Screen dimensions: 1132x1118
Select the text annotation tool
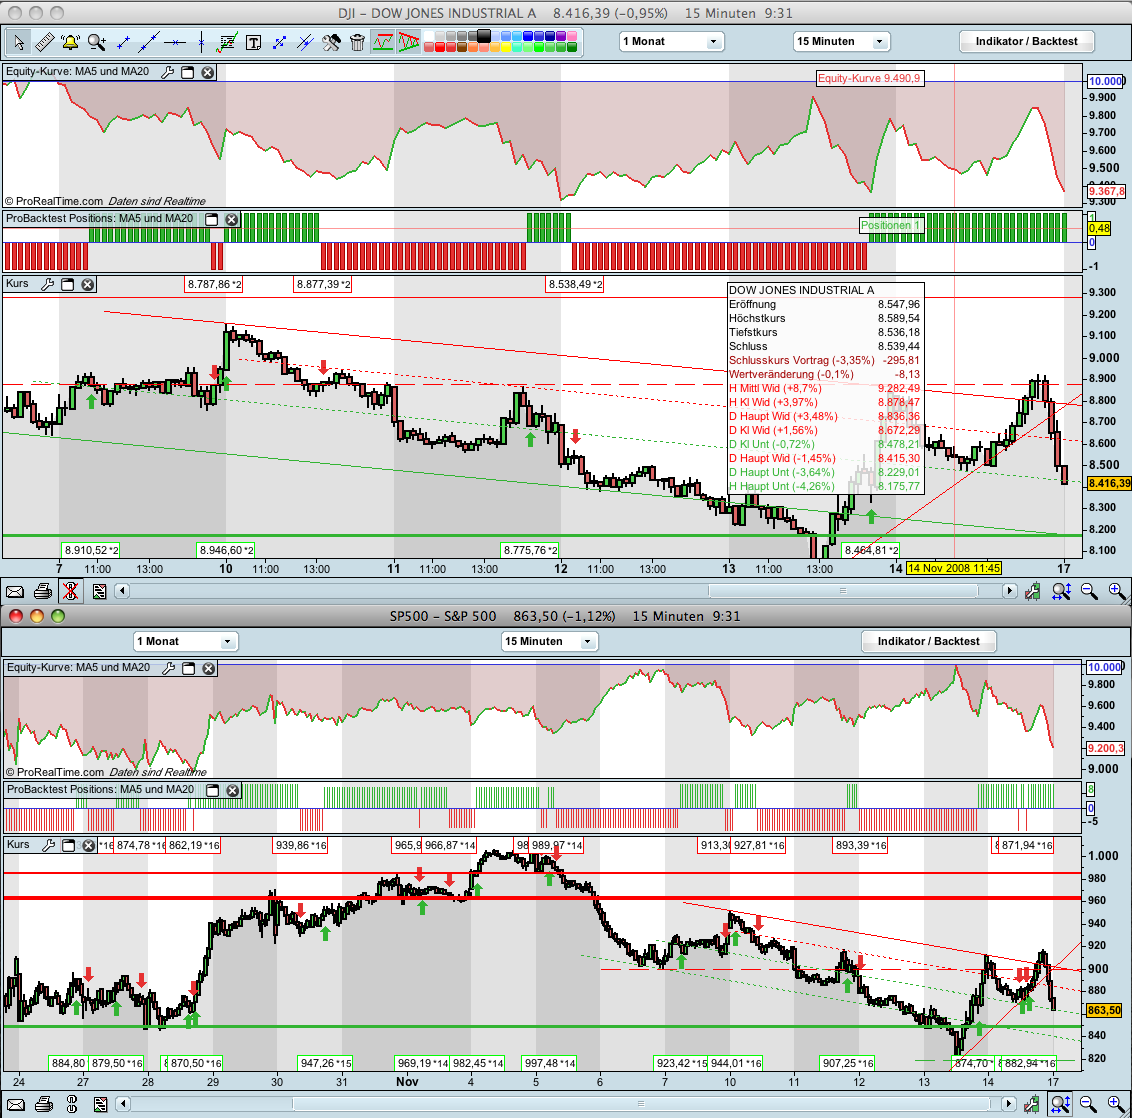(253, 43)
